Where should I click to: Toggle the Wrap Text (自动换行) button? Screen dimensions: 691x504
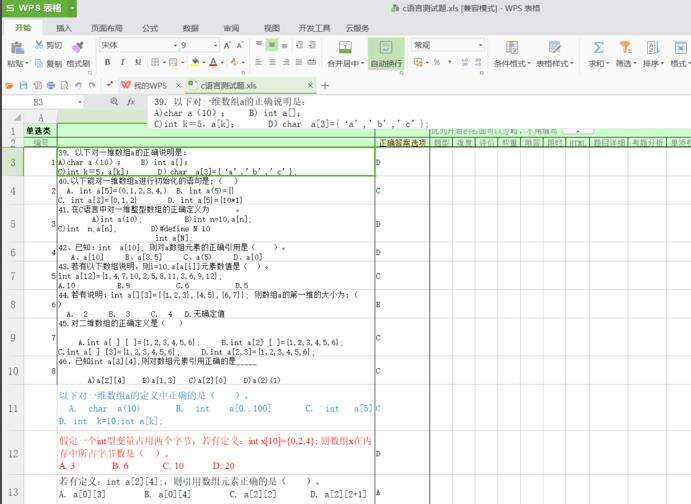coord(386,54)
